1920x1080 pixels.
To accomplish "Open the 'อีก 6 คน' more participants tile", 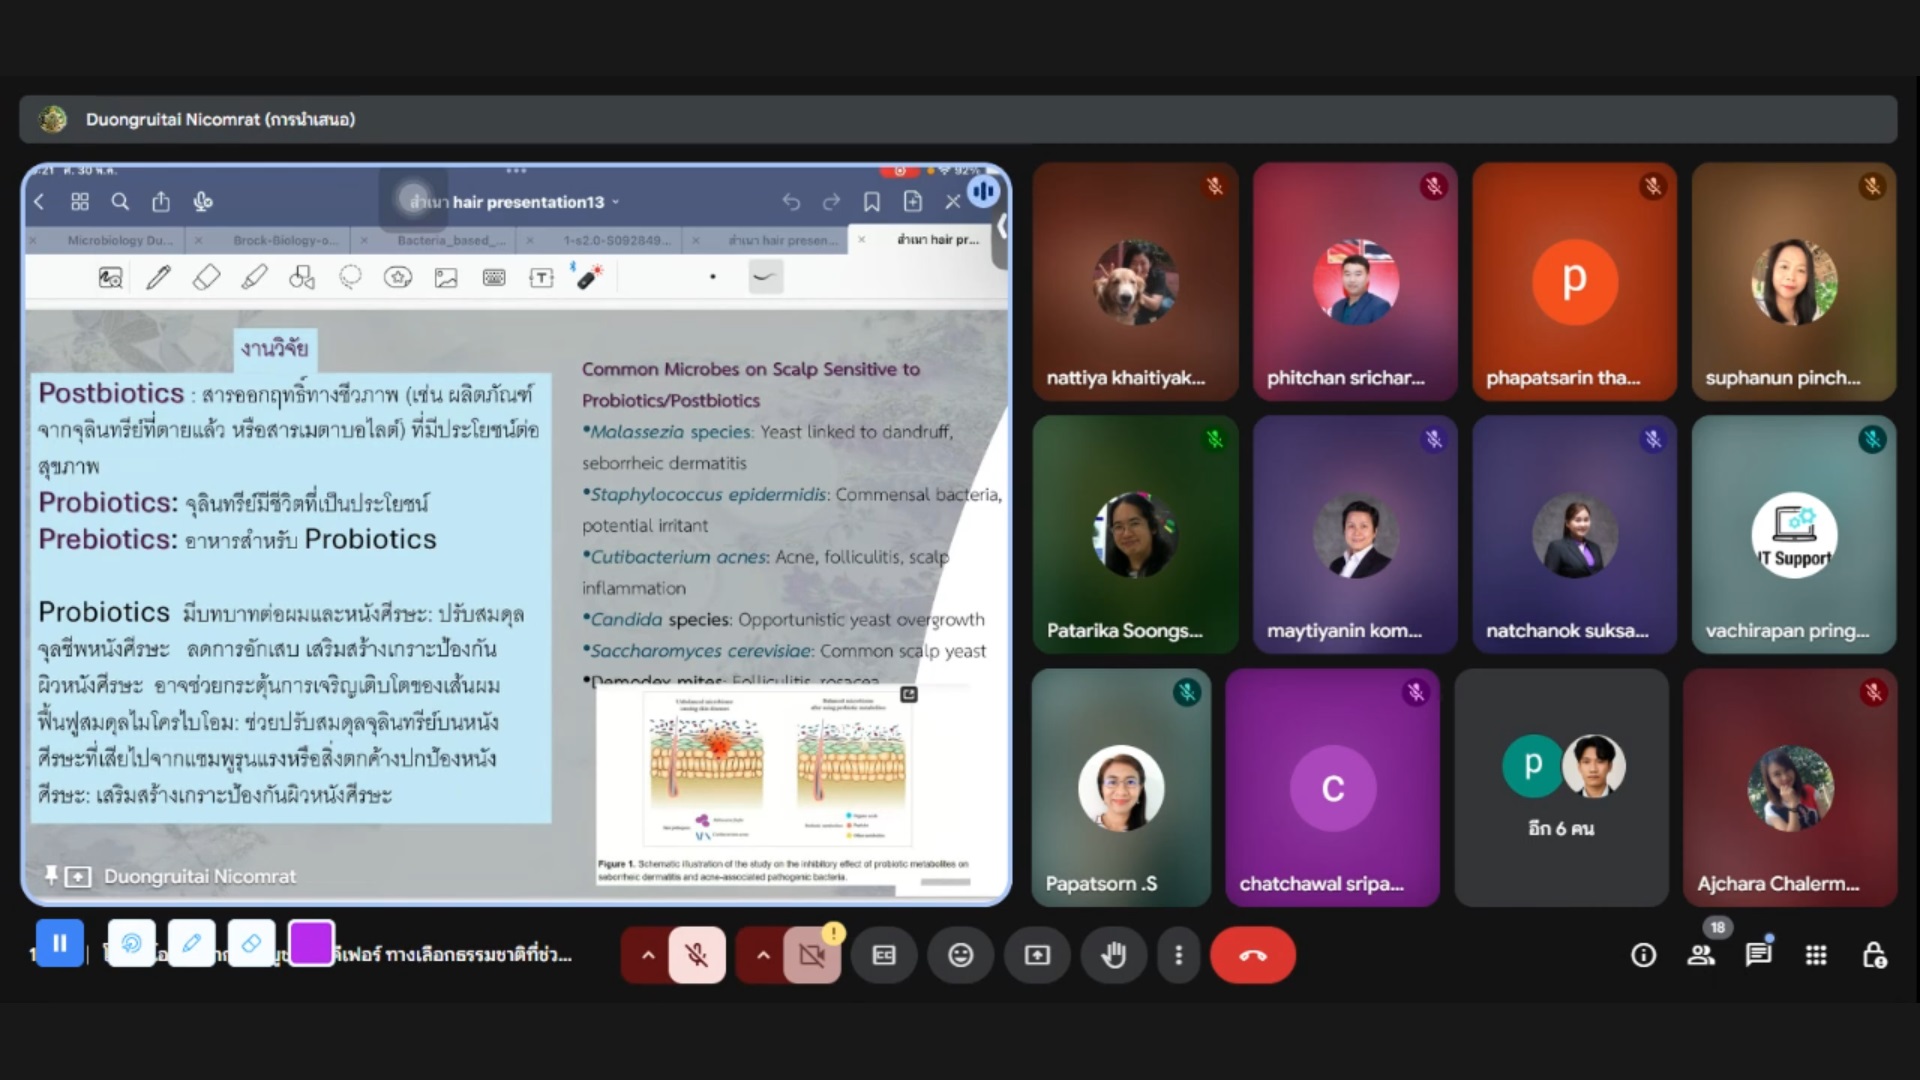I will [x=1562, y=788].
